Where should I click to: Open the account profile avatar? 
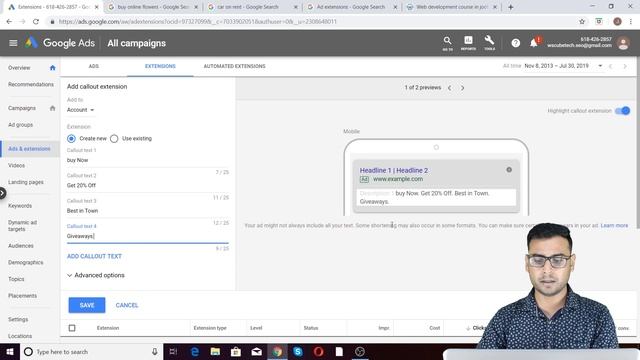623,43
